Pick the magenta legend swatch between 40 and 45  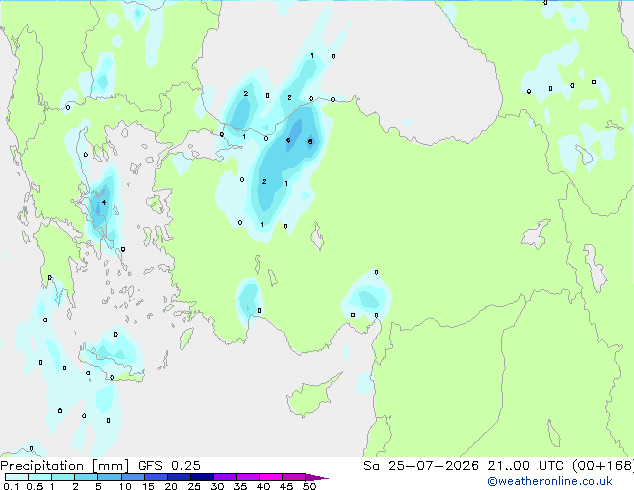[x=271, y=477]
